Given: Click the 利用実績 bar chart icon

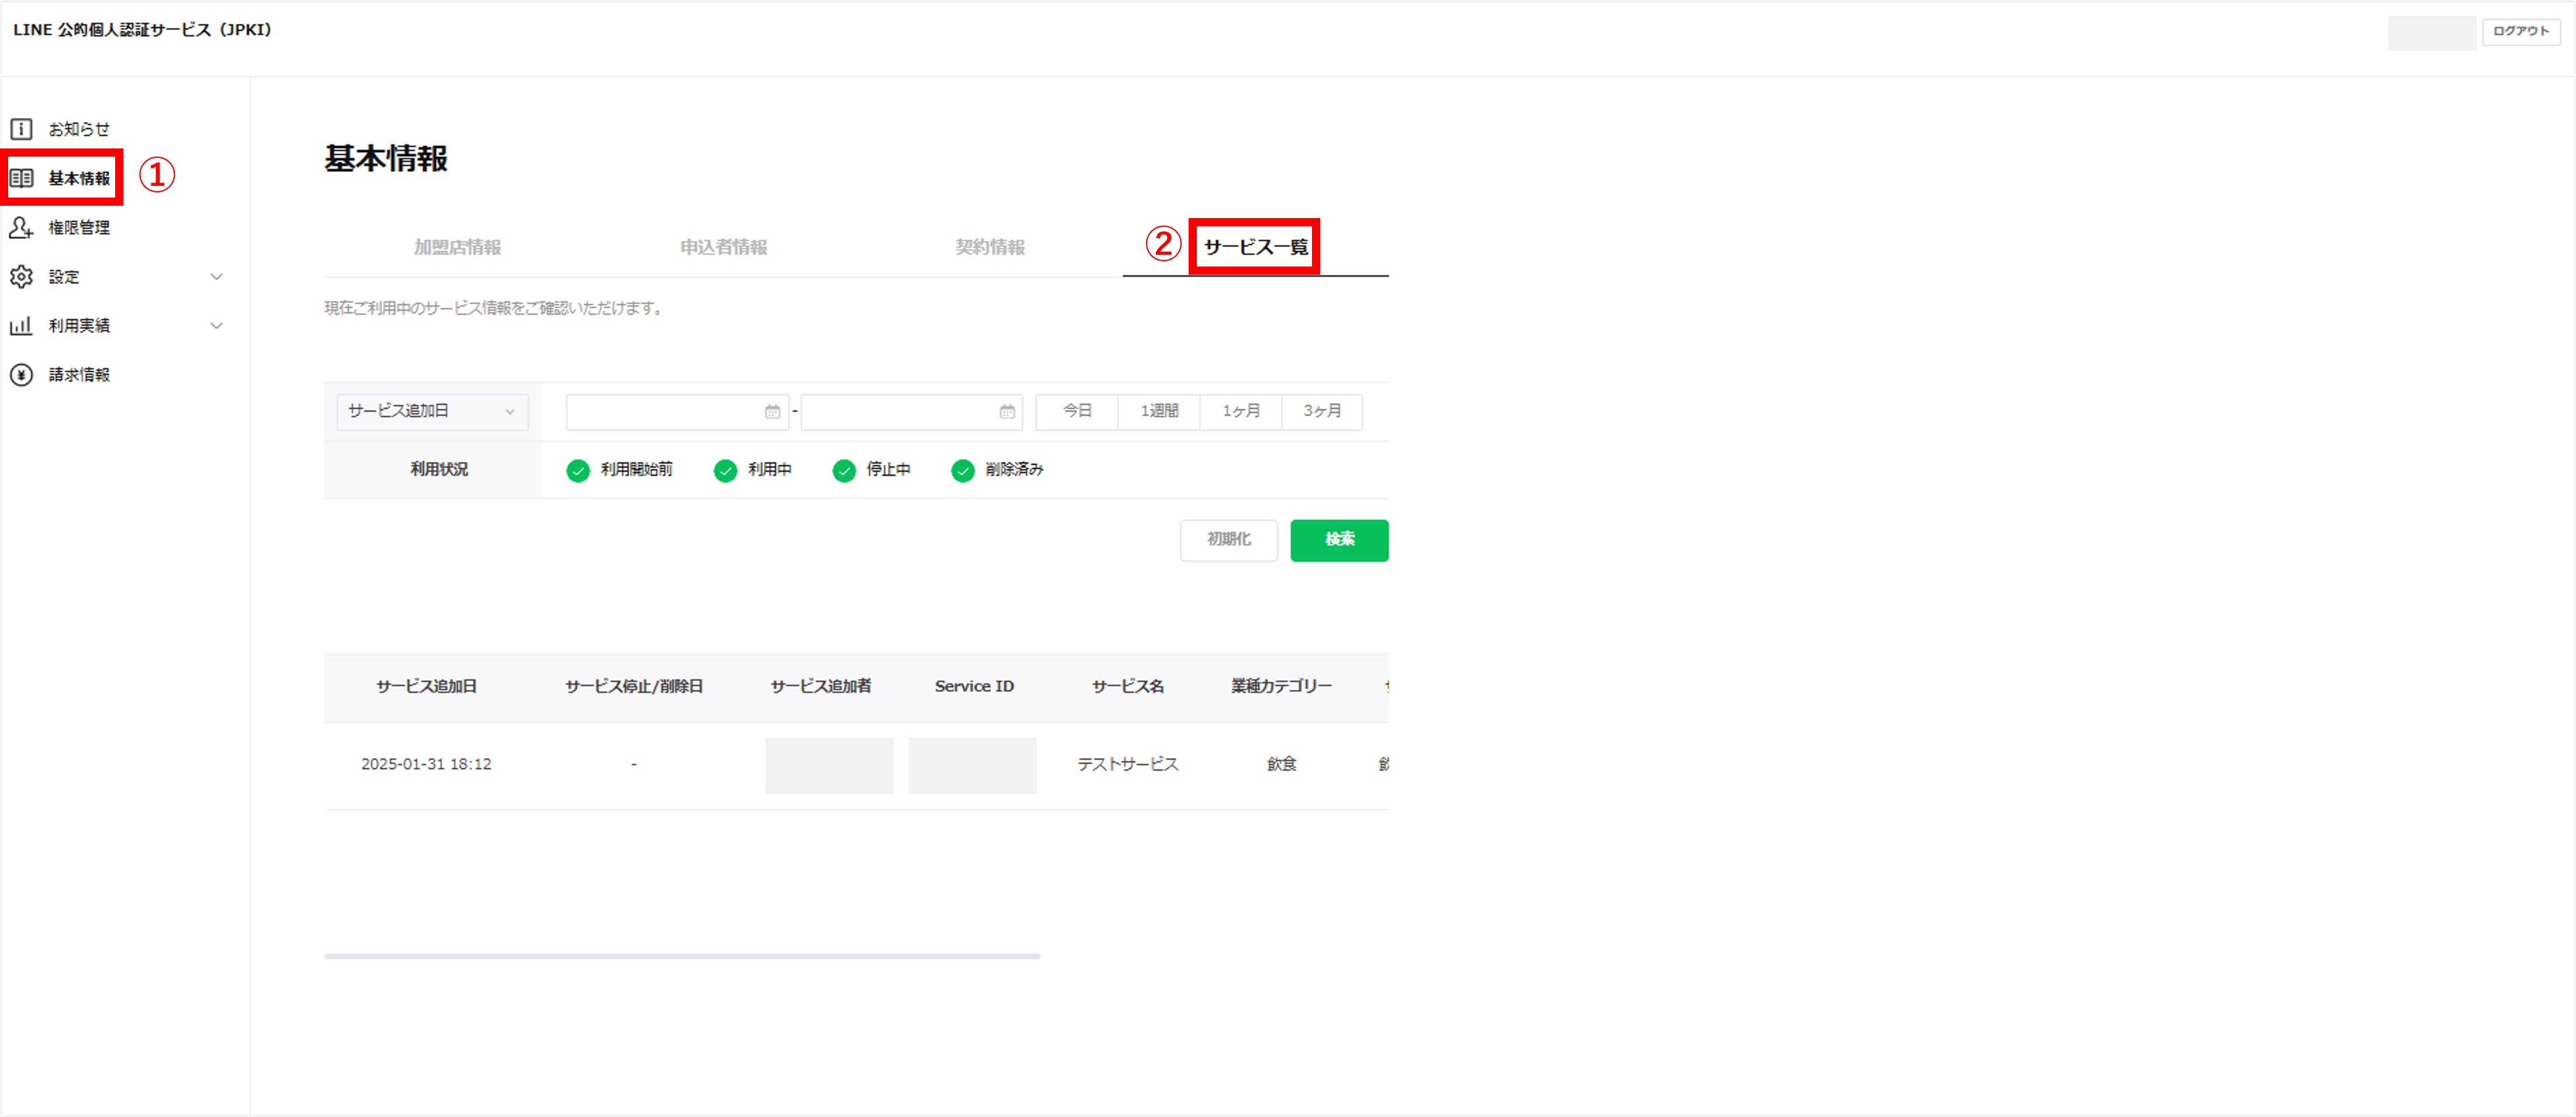Looking at the screenshot, I should coord(21,325).
